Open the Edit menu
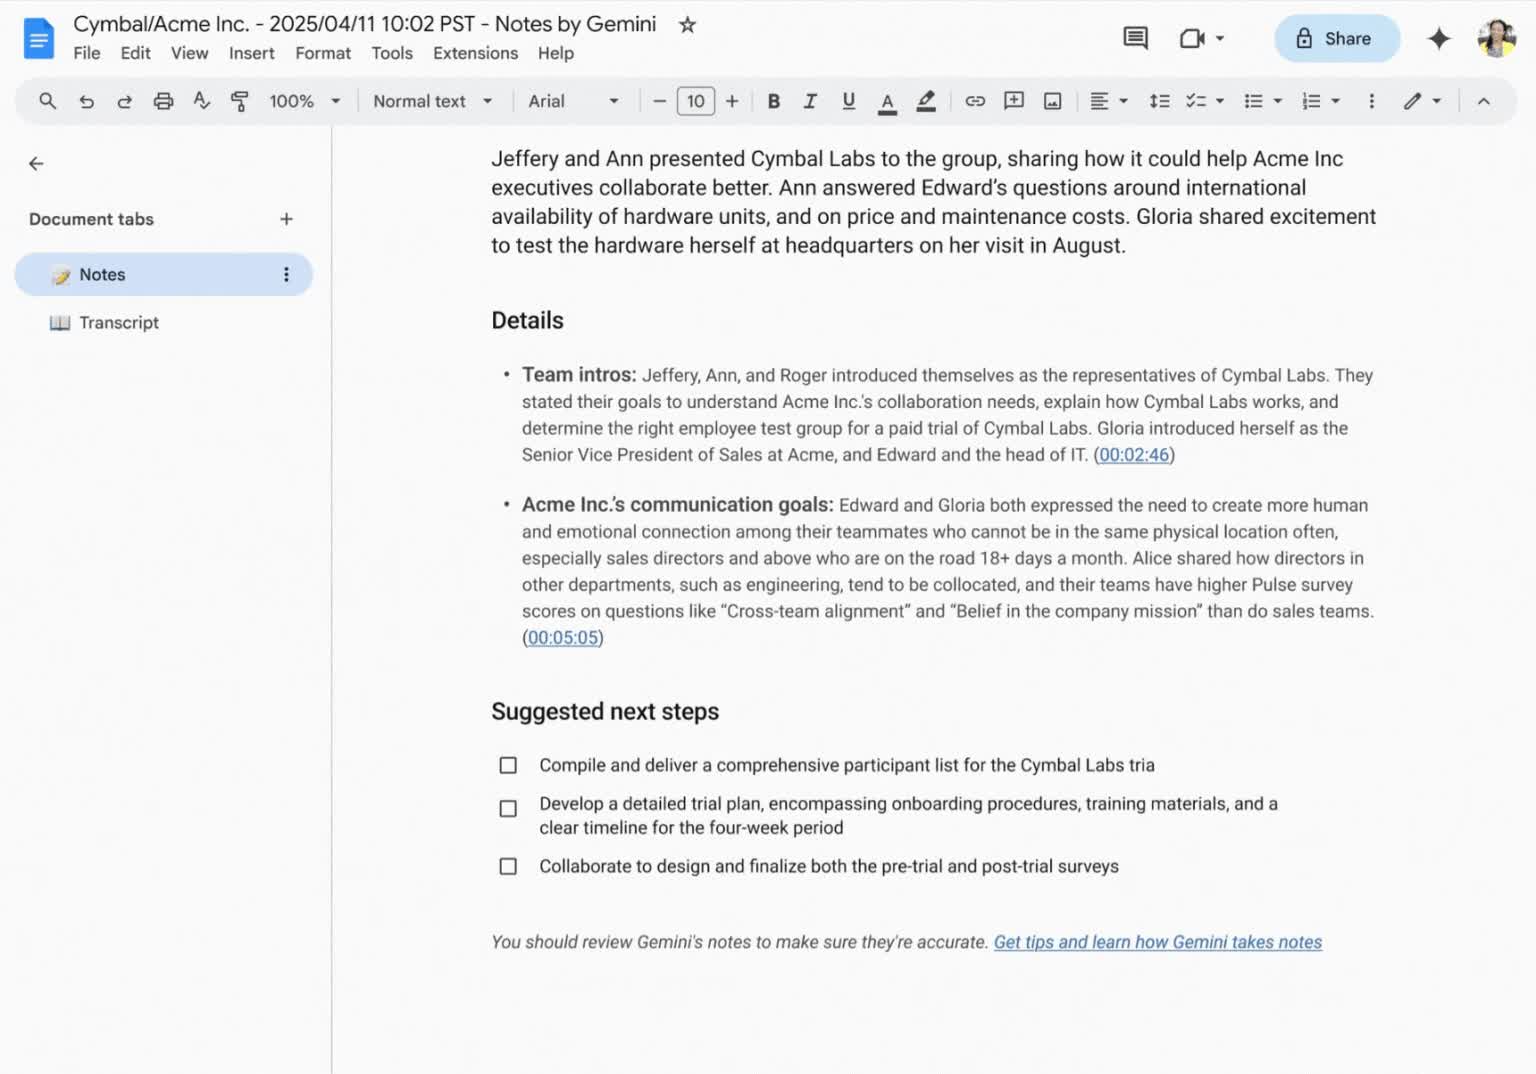 [135, 53]
